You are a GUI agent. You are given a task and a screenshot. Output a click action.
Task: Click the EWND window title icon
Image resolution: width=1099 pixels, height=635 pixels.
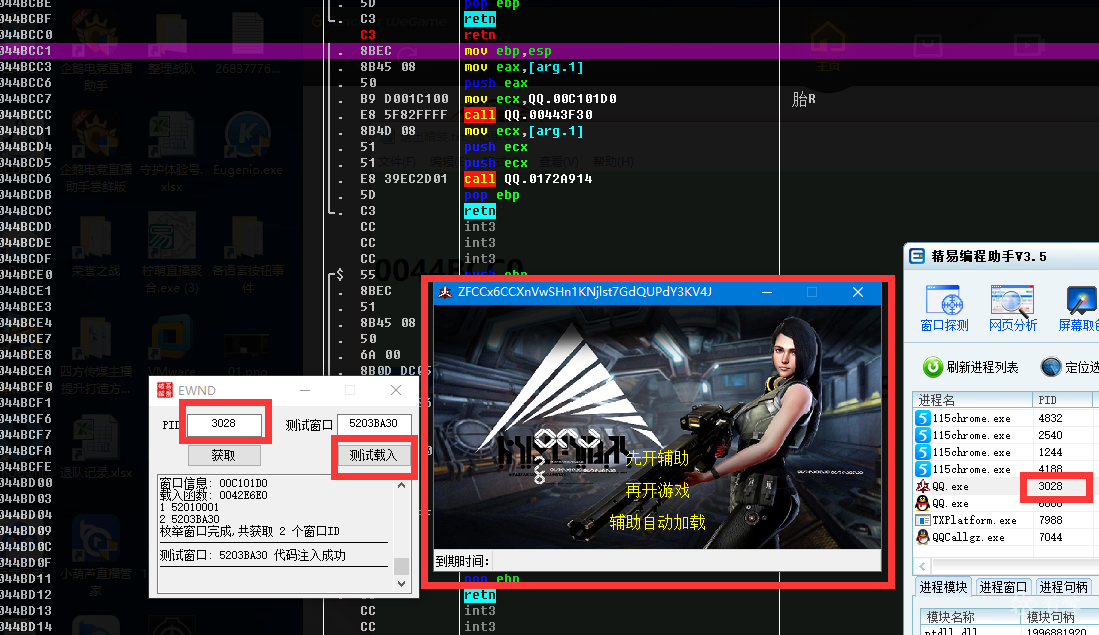[x=165, y=390]
